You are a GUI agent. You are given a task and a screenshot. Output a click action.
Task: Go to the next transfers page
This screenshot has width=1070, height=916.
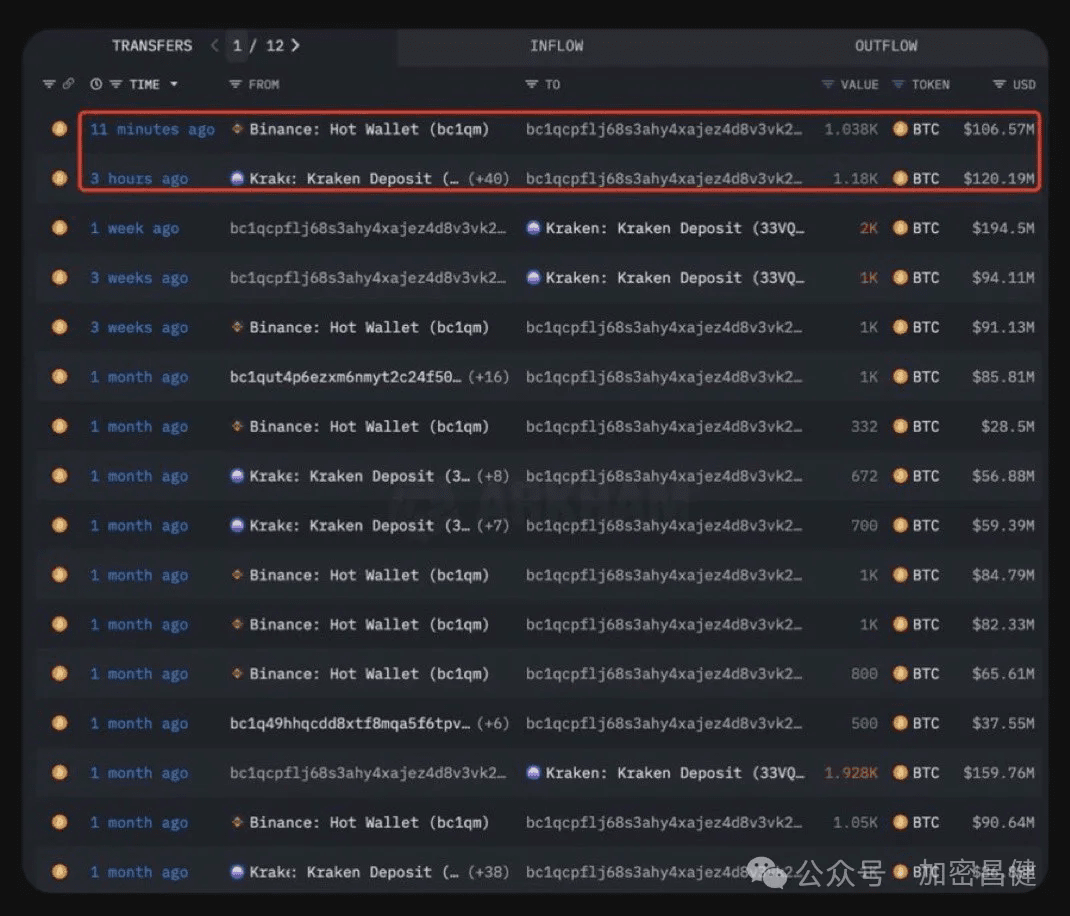point(295,45)
